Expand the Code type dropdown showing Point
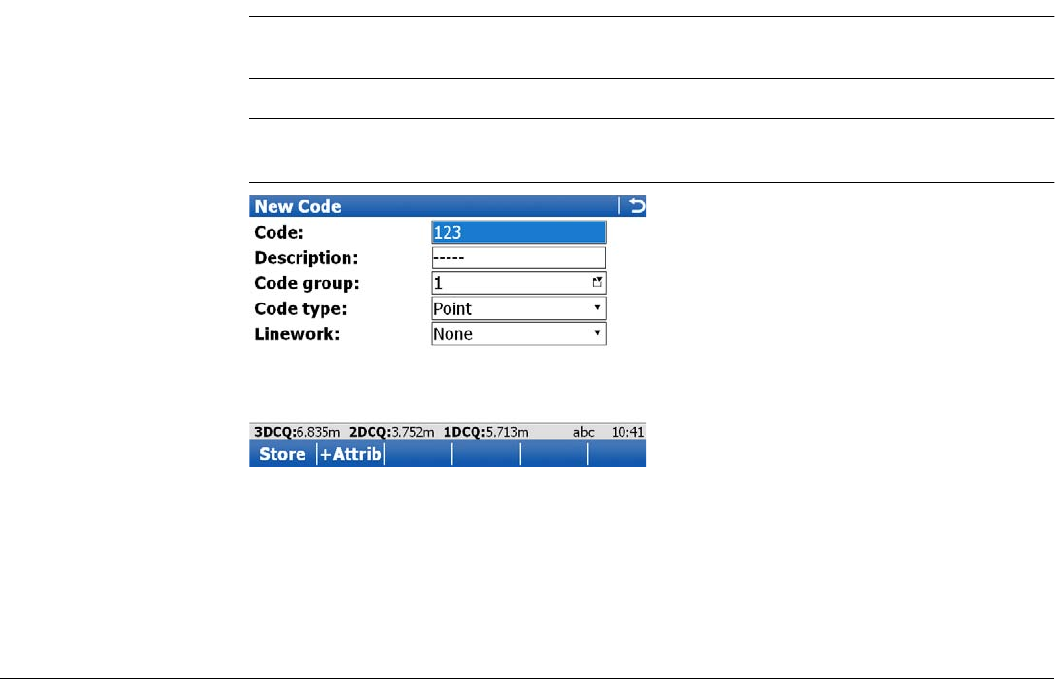 pyautogui.click(x=519, y=308)
